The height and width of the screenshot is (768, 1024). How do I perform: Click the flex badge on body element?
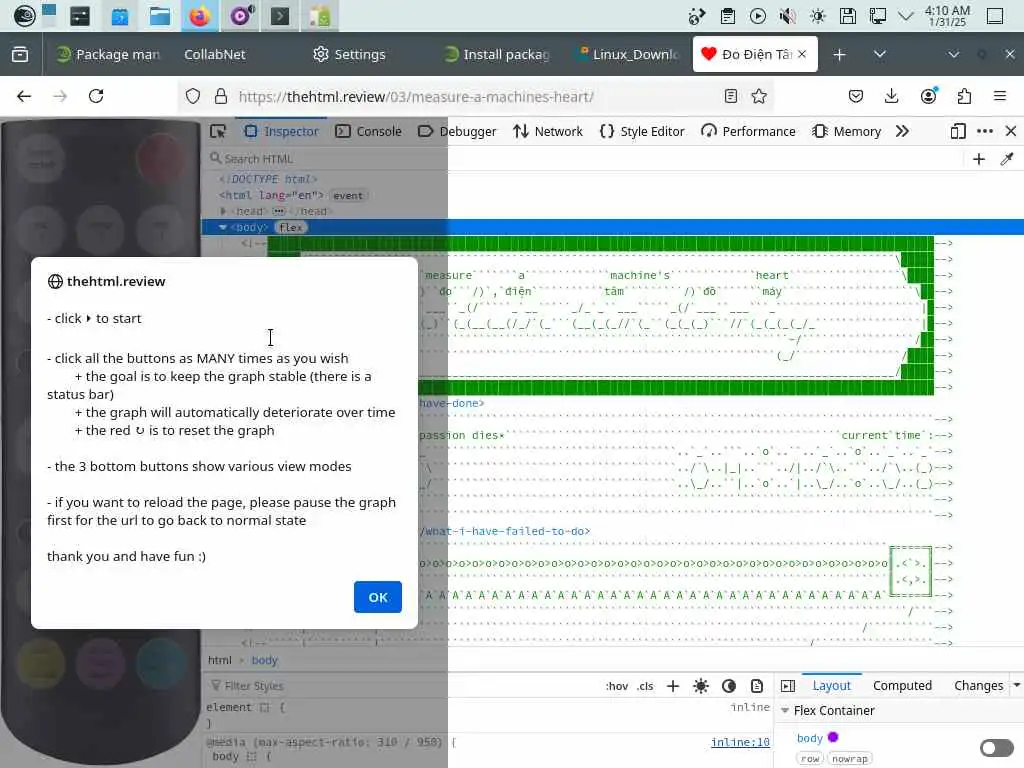(291, 227)
